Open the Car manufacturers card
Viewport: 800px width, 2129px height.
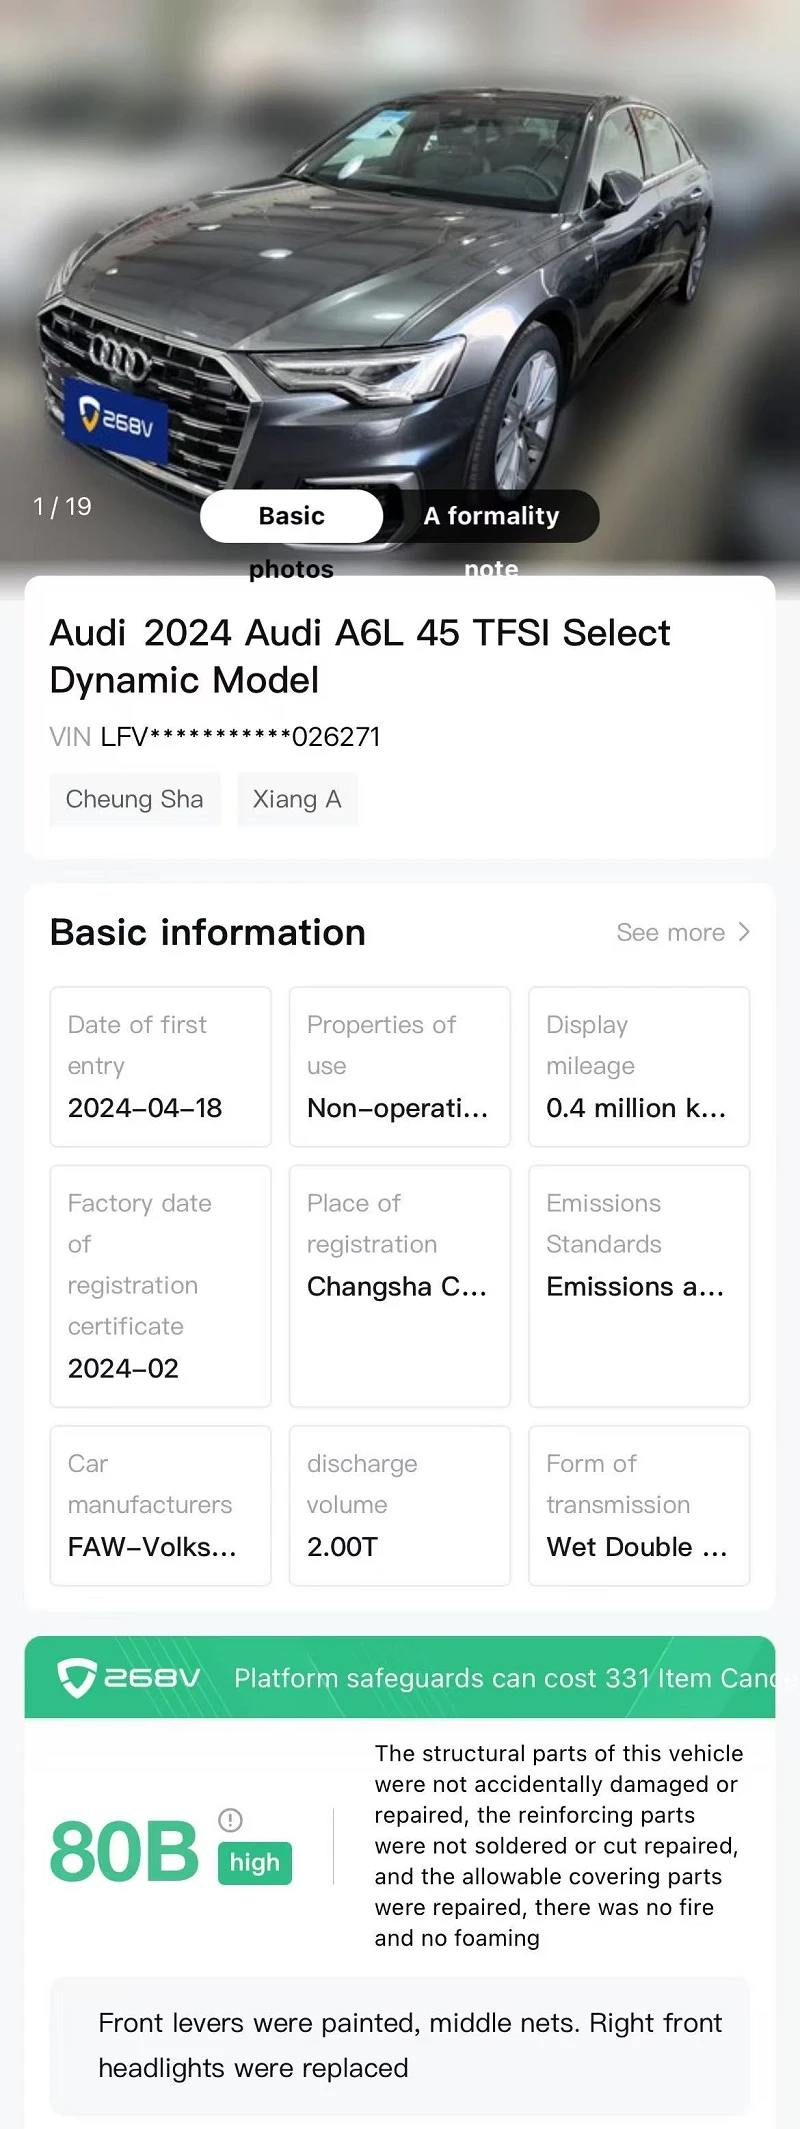tap(161, 1506)
